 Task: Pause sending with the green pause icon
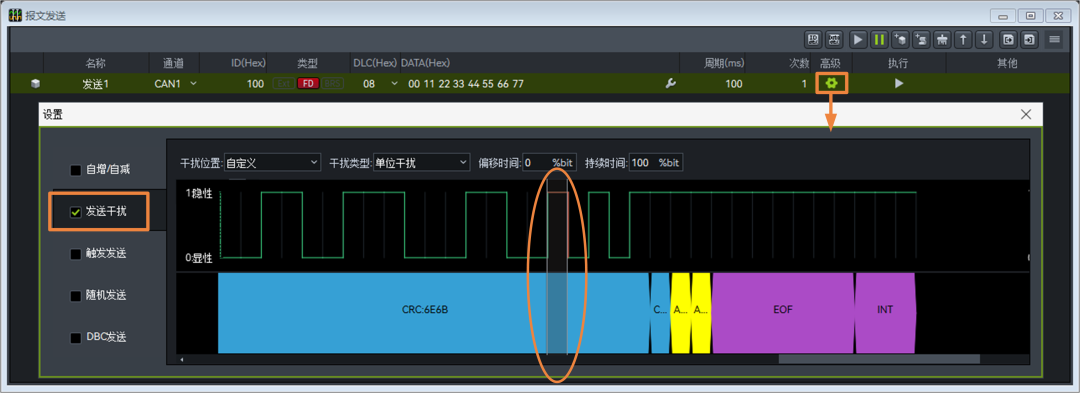click(x=879, y=40)
